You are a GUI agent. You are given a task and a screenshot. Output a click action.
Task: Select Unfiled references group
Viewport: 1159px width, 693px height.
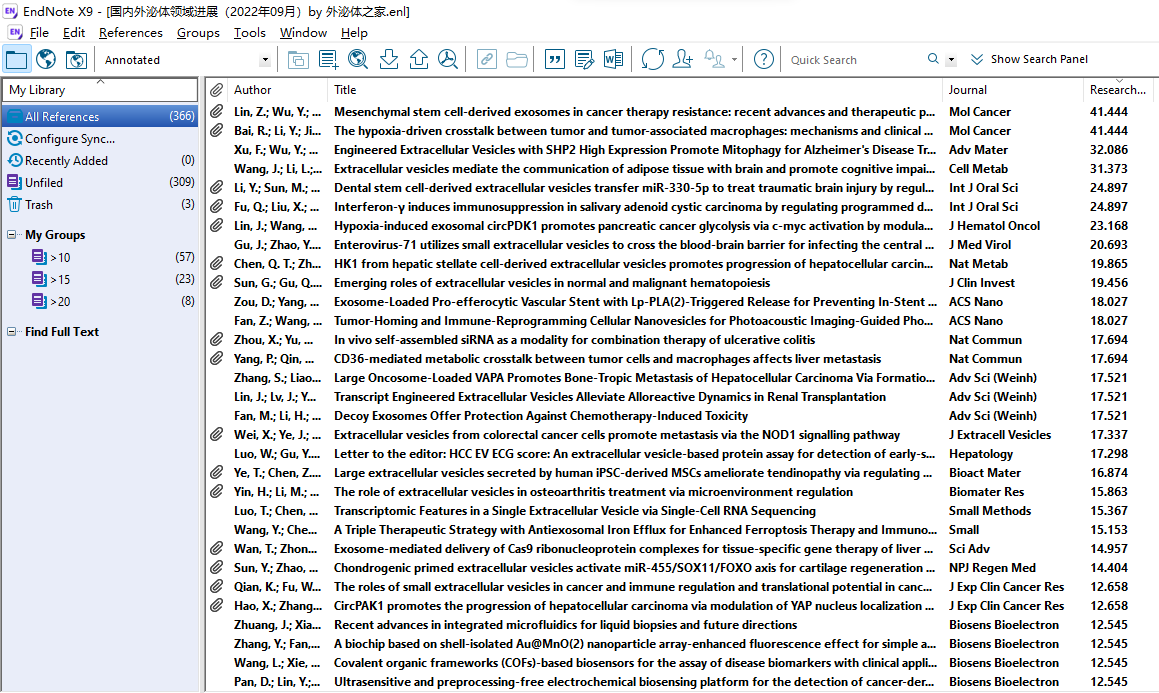(x=100, y=182)
